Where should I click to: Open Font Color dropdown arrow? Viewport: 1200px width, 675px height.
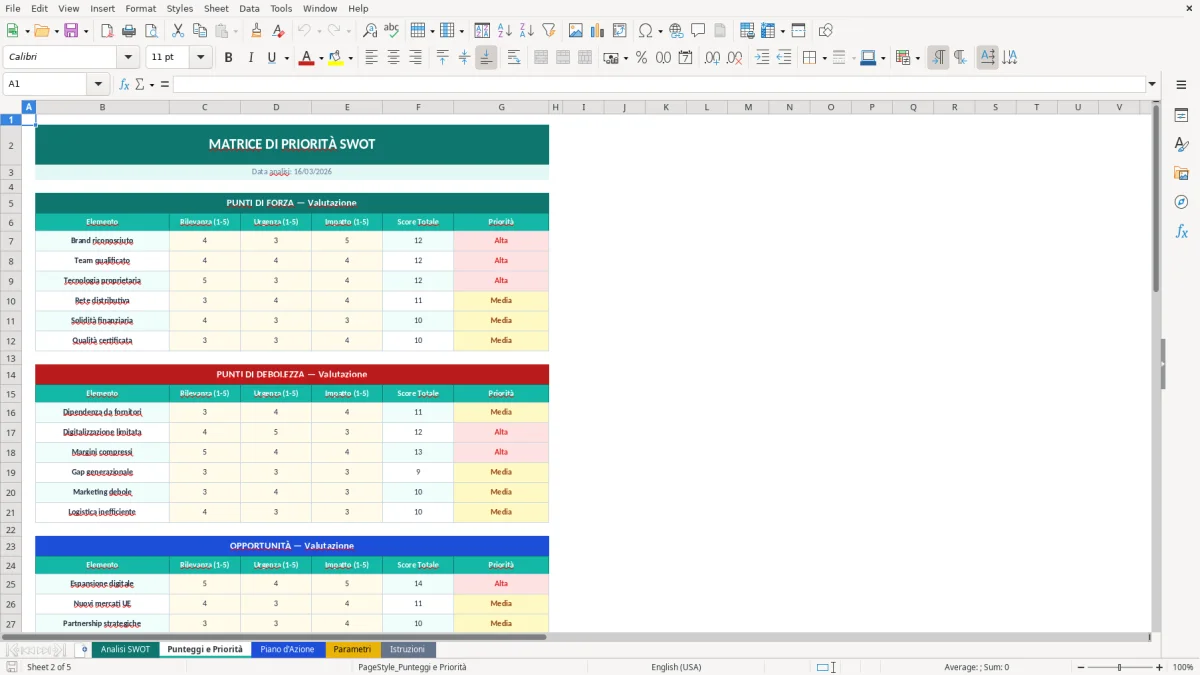tap(320, 58)
